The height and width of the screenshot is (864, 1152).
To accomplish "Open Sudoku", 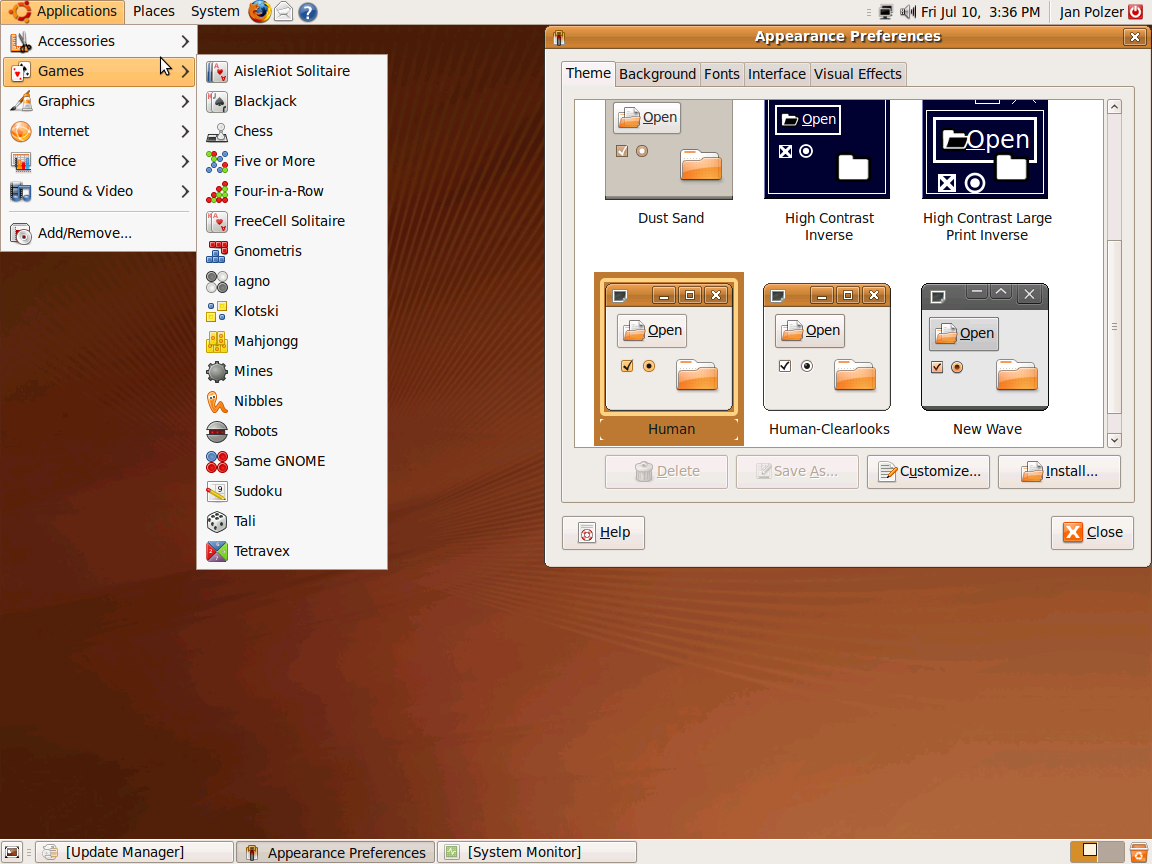I will [x=292, y=492].
